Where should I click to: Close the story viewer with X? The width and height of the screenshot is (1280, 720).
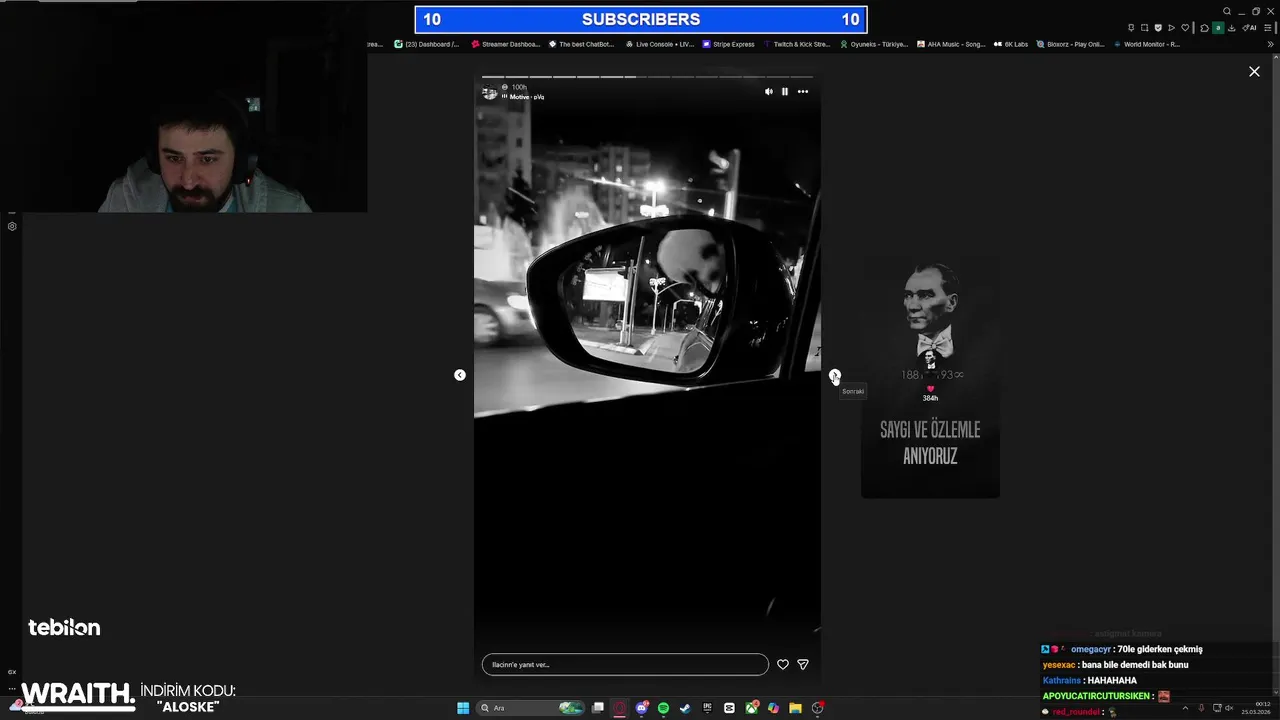pos(1254,71)
